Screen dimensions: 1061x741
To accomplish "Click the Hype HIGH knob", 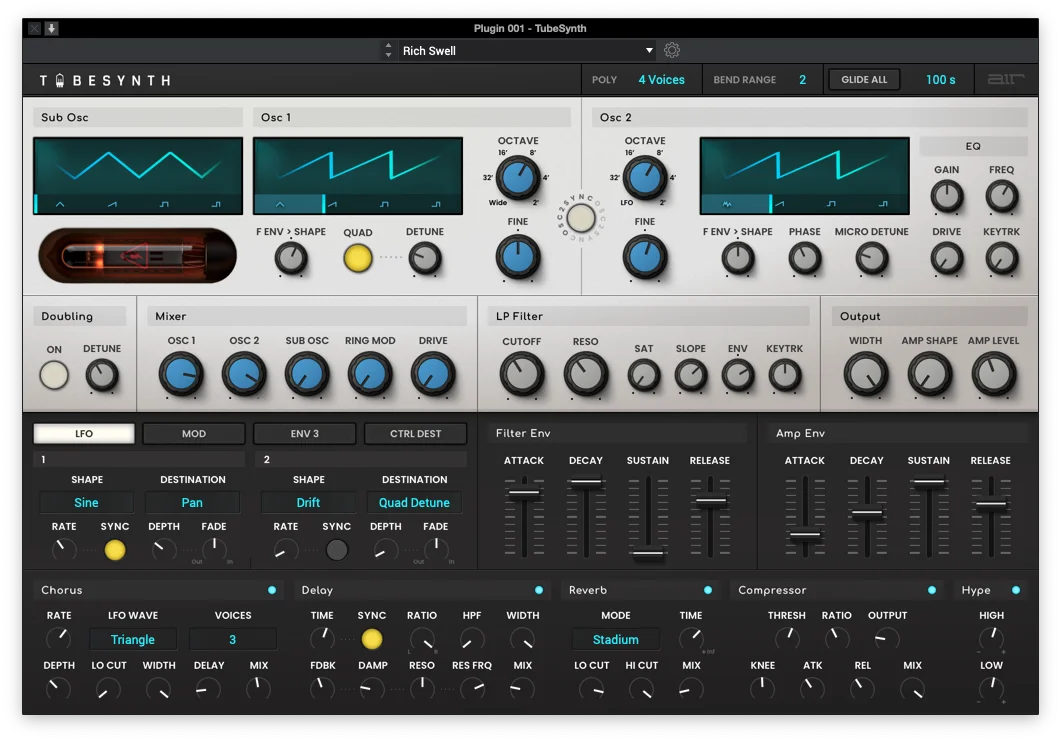I will point(991,637).
